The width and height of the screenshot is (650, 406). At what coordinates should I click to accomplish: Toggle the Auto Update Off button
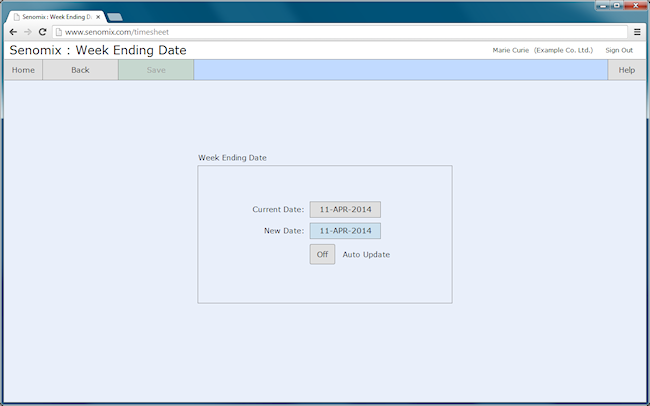coord(323,254)
